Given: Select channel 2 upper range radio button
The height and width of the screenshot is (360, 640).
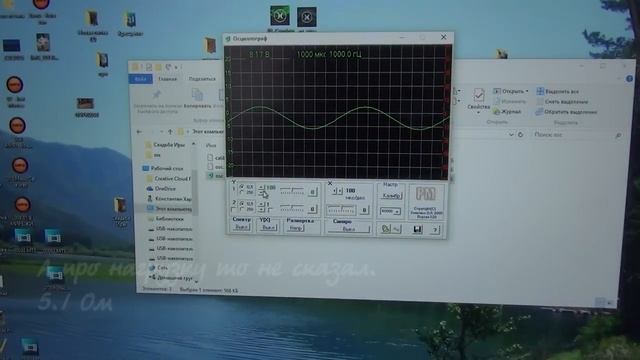Looking at the screenshot, I should [x=242, y=203].
